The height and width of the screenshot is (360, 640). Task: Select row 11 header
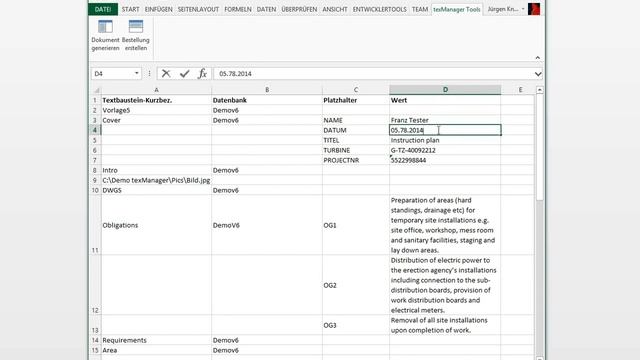click(x=95, y=225)
